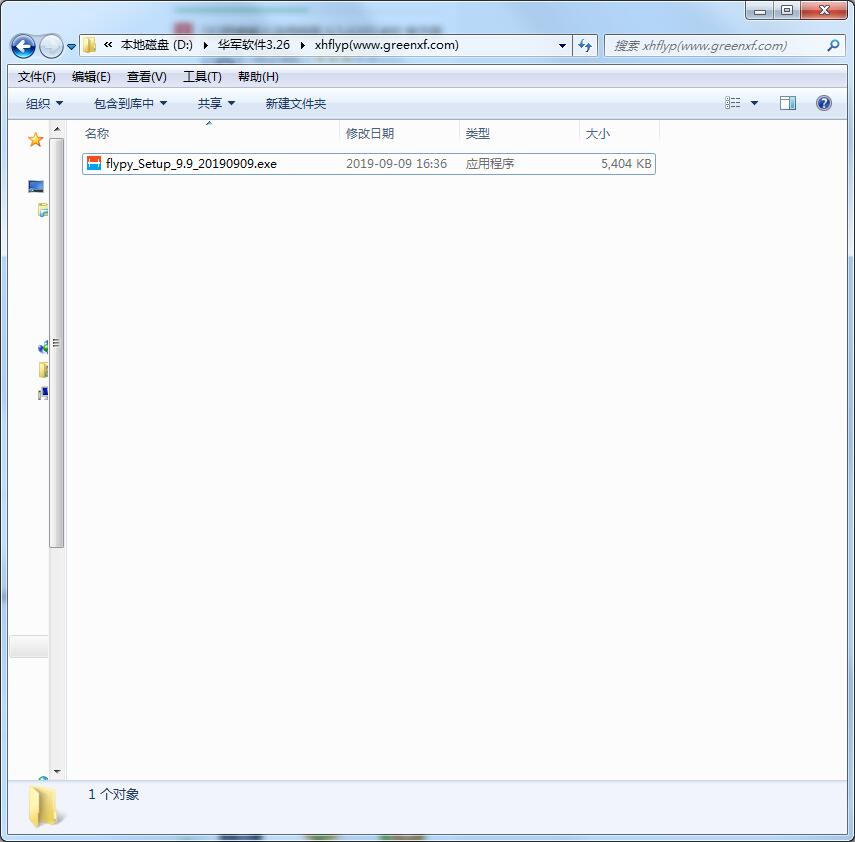The height and width of the screenshot is (842, 855).
Task: Click the change view icon
Action: point(732,103)
